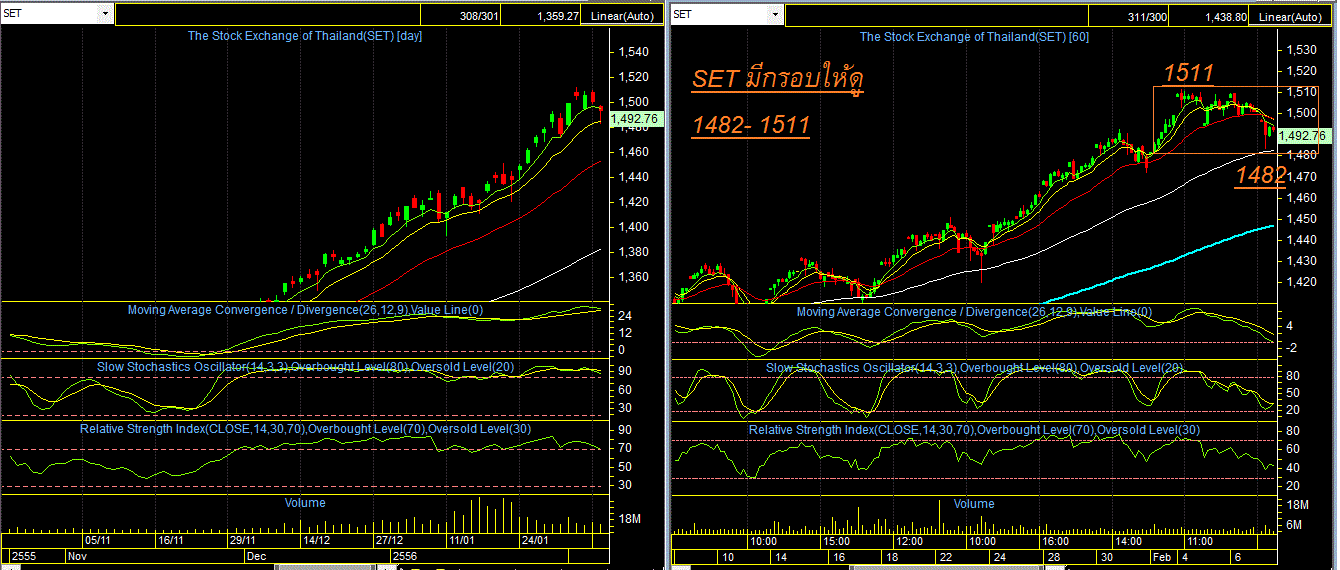Click the Dec month label on the daily axis
Viewport: 1340px width, 570px height.
[257, 554]
